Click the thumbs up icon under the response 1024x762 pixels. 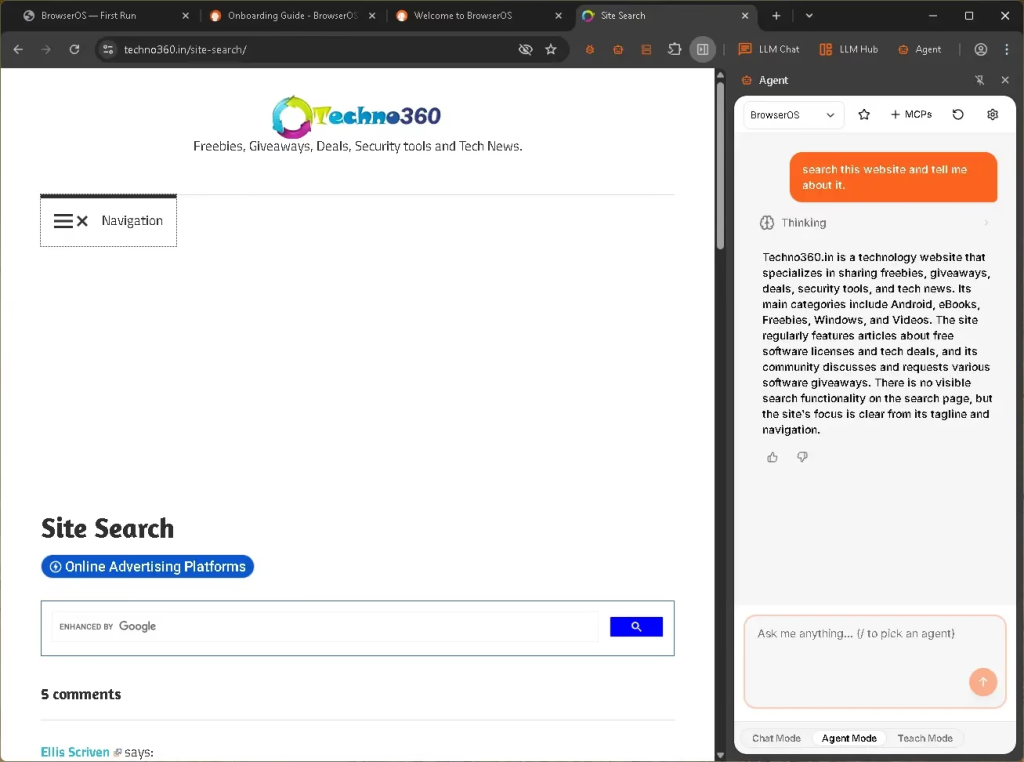point(772,457)
